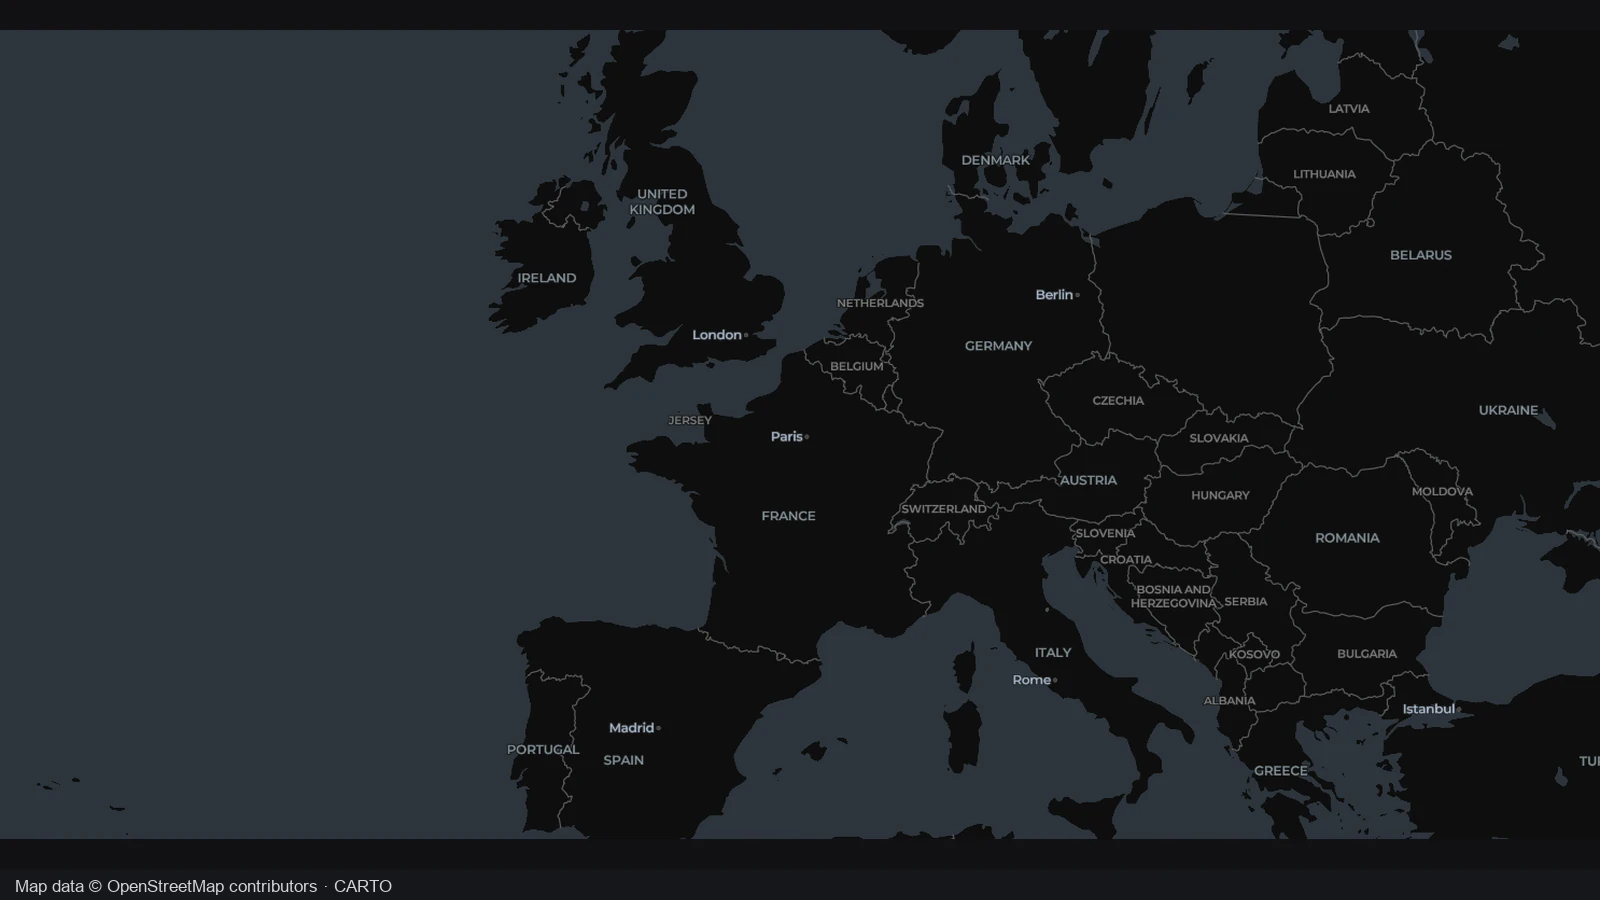1600x900 pixels.
Task: Click the Paris city label
Action: click(787, 436)
